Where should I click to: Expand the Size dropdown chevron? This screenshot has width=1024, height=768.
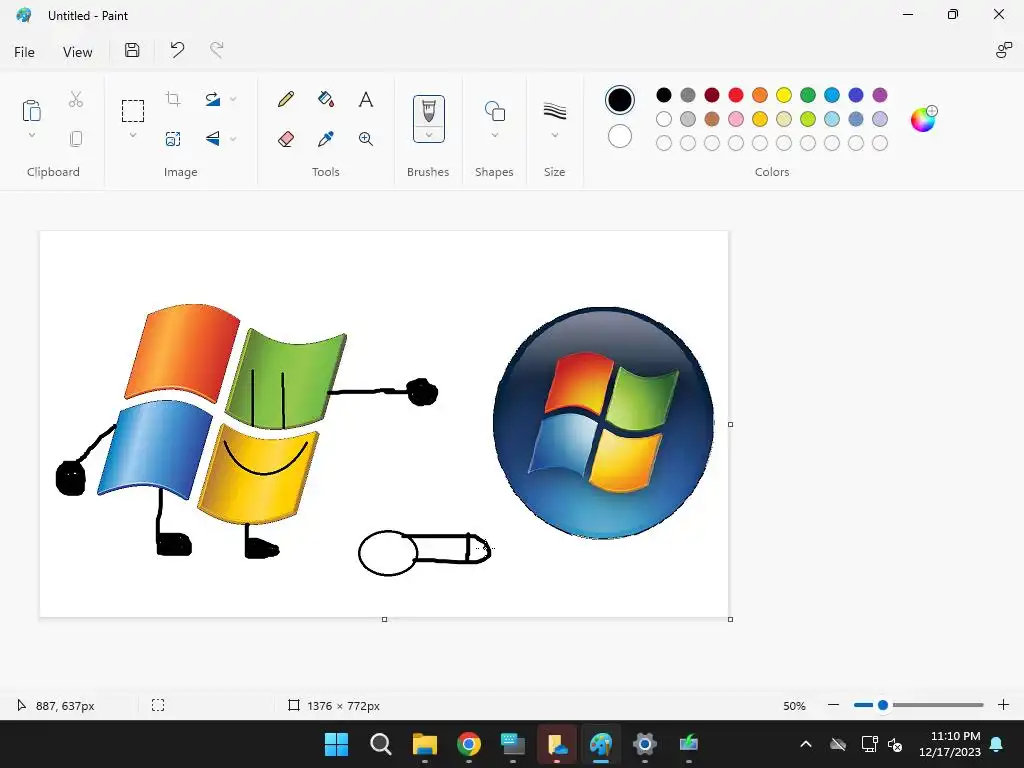(x=554, y=135)
